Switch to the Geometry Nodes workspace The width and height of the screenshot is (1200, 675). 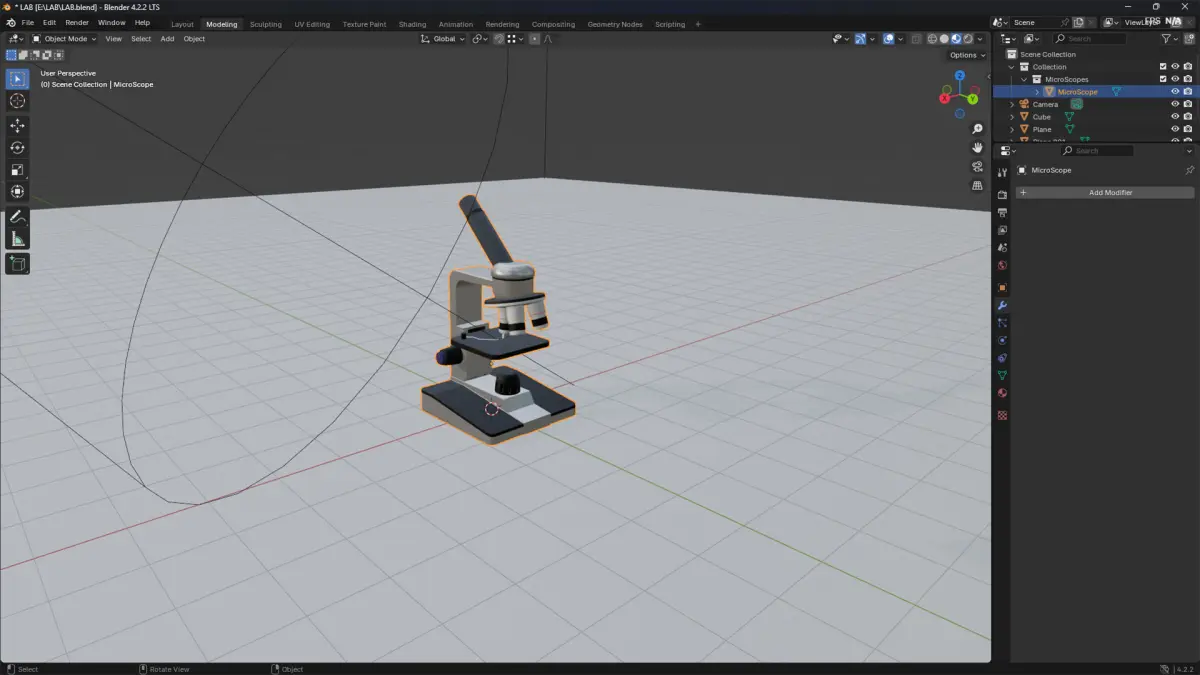[615, 24]
